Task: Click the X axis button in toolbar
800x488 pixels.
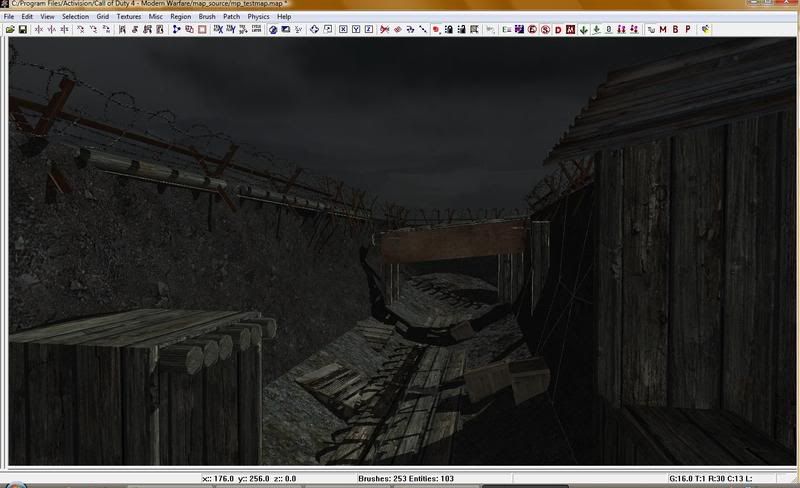Action: click(343, 30)
